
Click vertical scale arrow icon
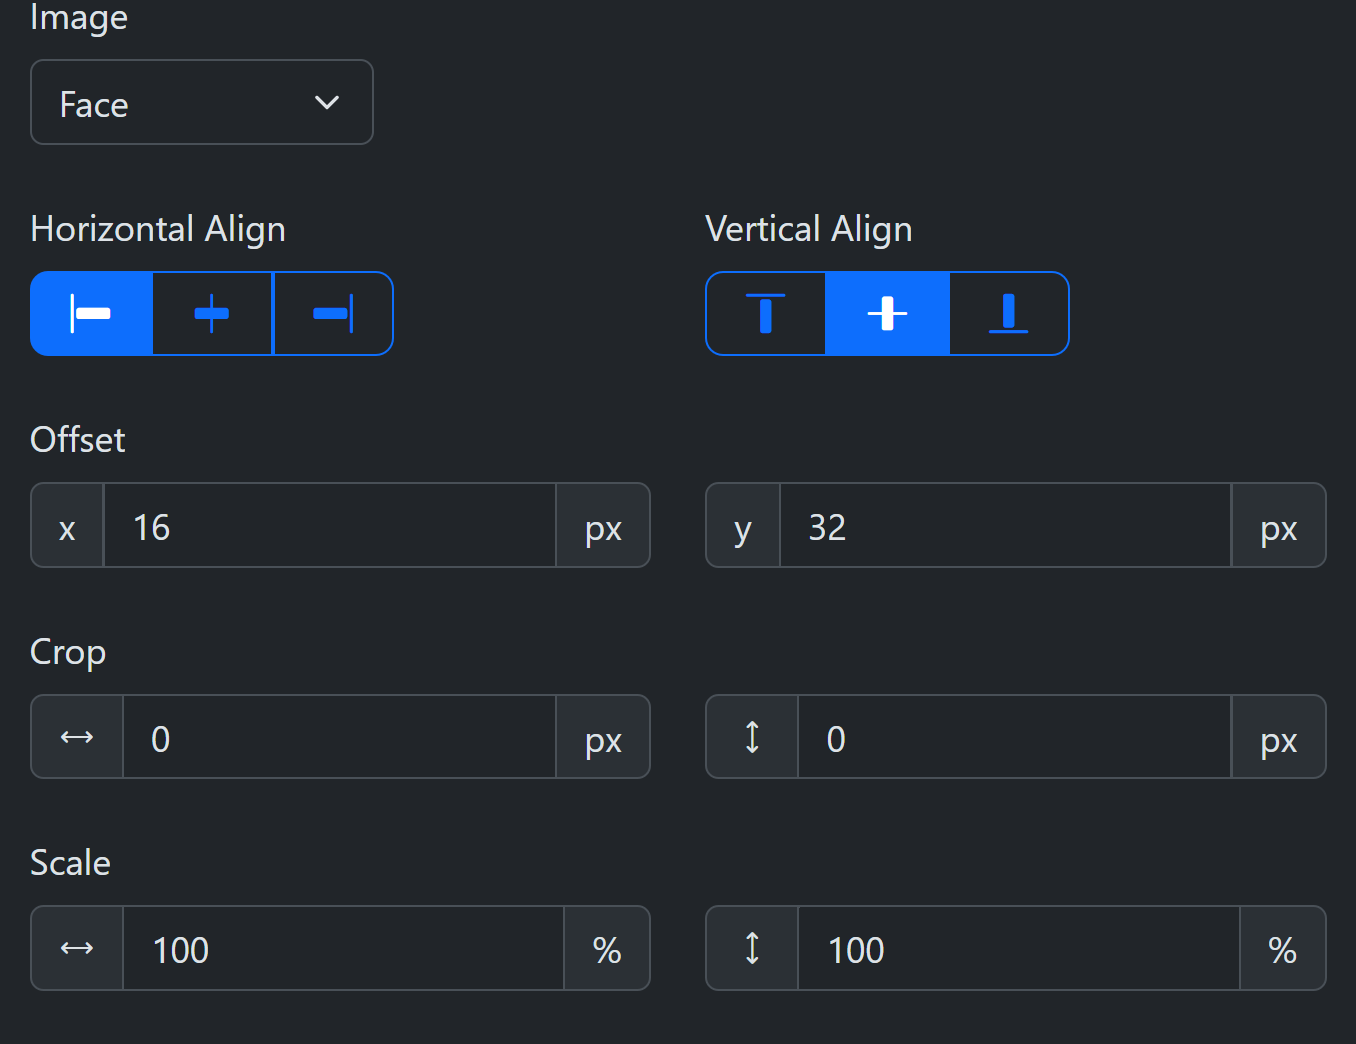pos(752,949)
